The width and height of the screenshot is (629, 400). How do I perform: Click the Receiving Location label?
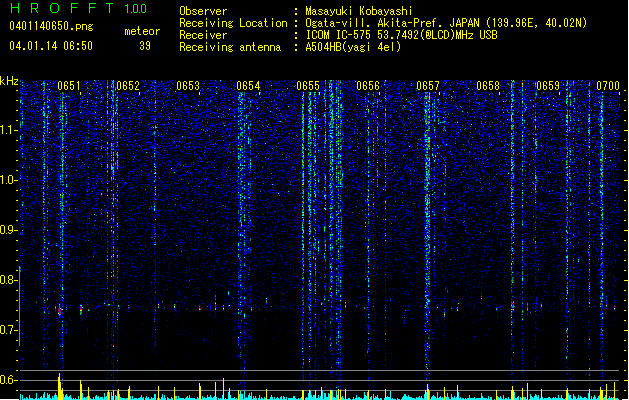point(233,23)
